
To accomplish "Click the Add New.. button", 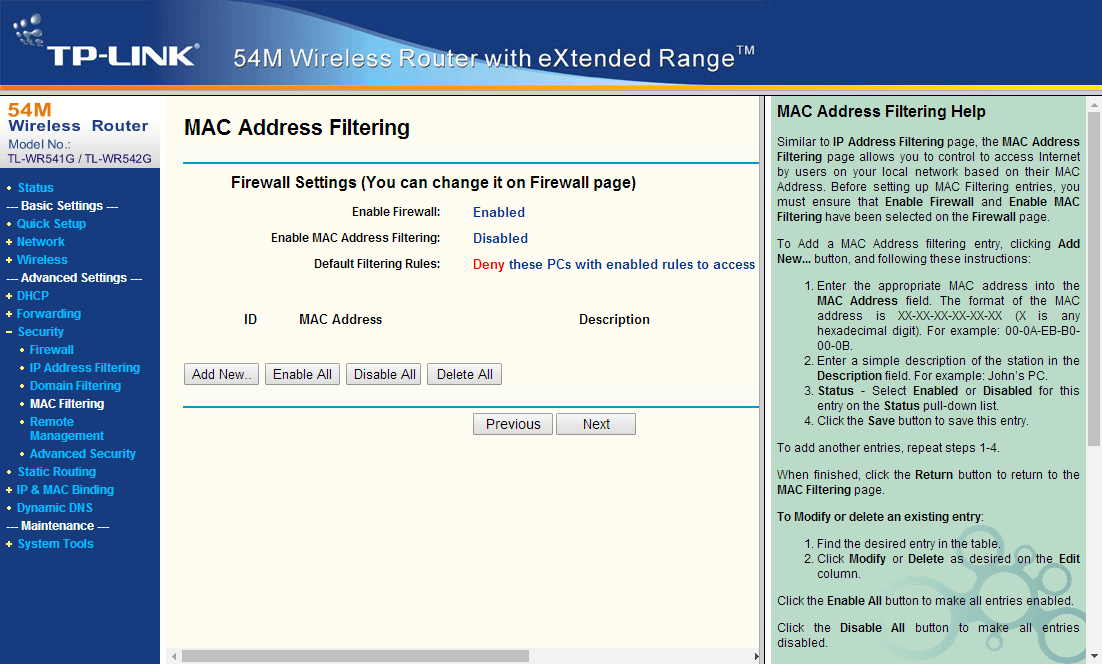I will 221,375.
